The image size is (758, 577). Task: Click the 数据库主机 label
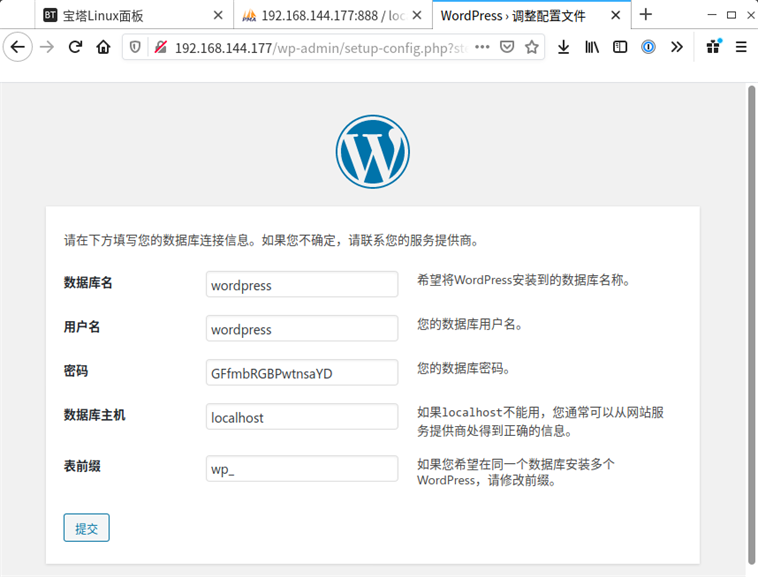click(94, 415)
